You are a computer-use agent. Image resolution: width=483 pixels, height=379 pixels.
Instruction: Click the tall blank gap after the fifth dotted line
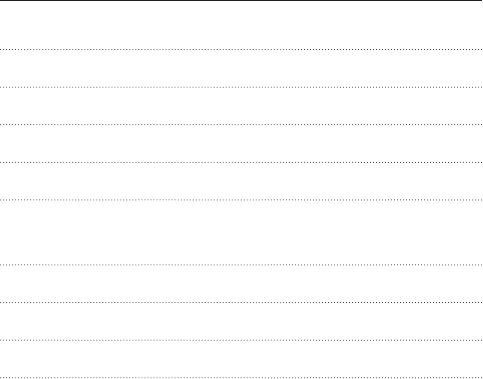click(x=241, y=233)
